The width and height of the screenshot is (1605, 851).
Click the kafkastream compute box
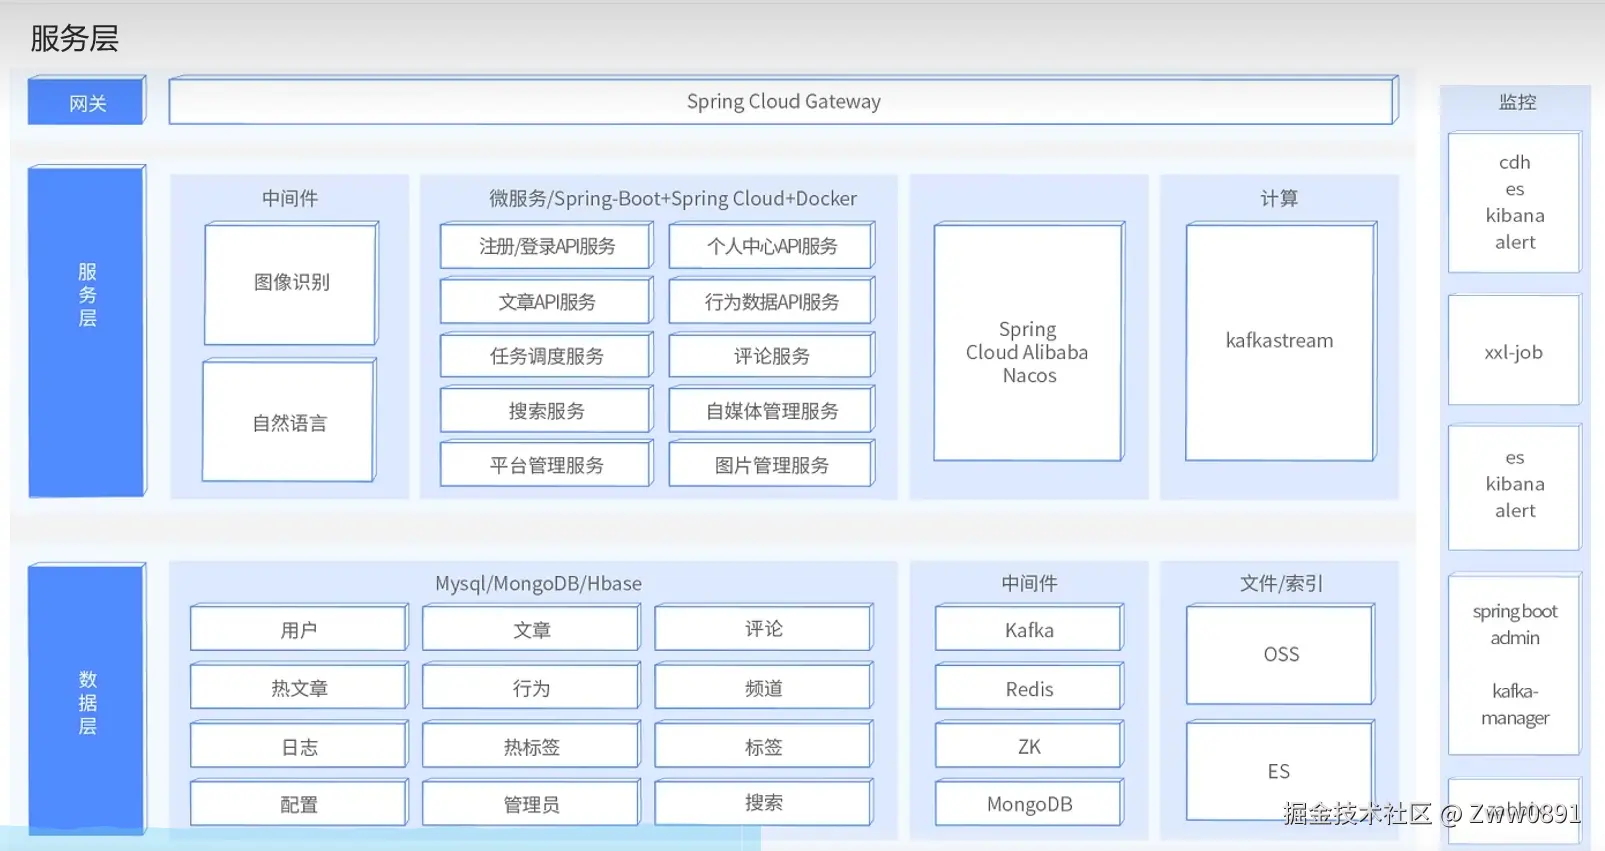coord(1280,342)
